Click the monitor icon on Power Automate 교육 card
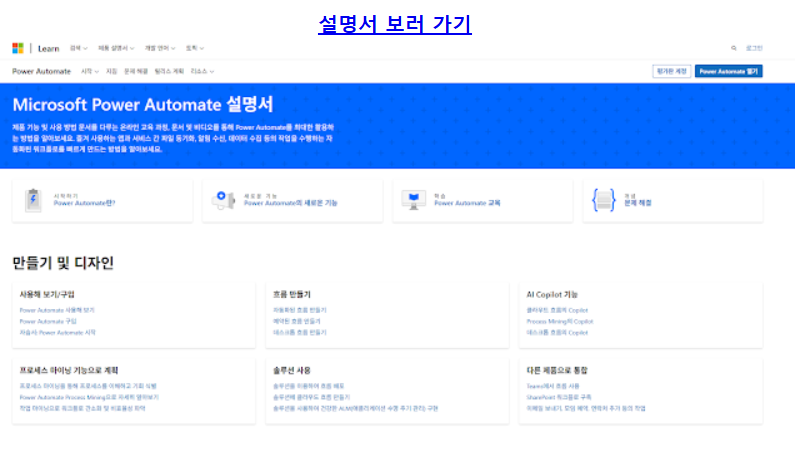This screenshot has height=453, width=808. click(414, 200)
